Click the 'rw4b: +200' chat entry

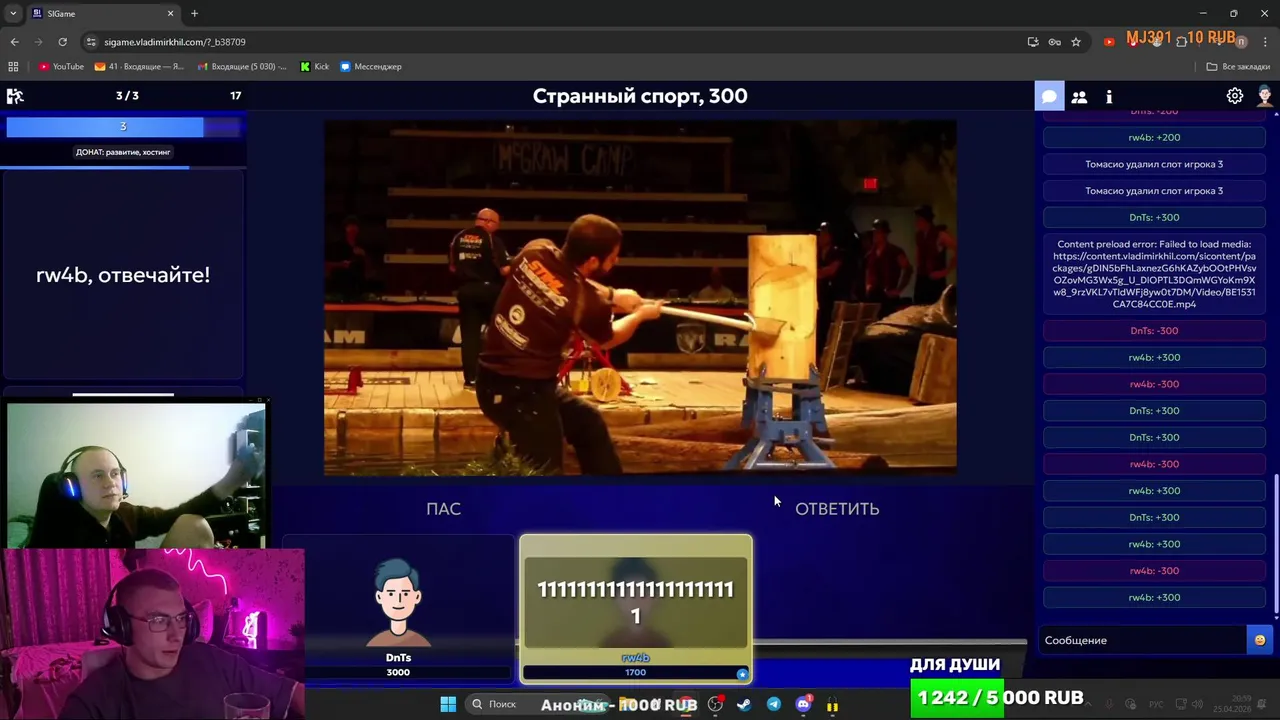pyautogui.click(x=1154, y=137)
